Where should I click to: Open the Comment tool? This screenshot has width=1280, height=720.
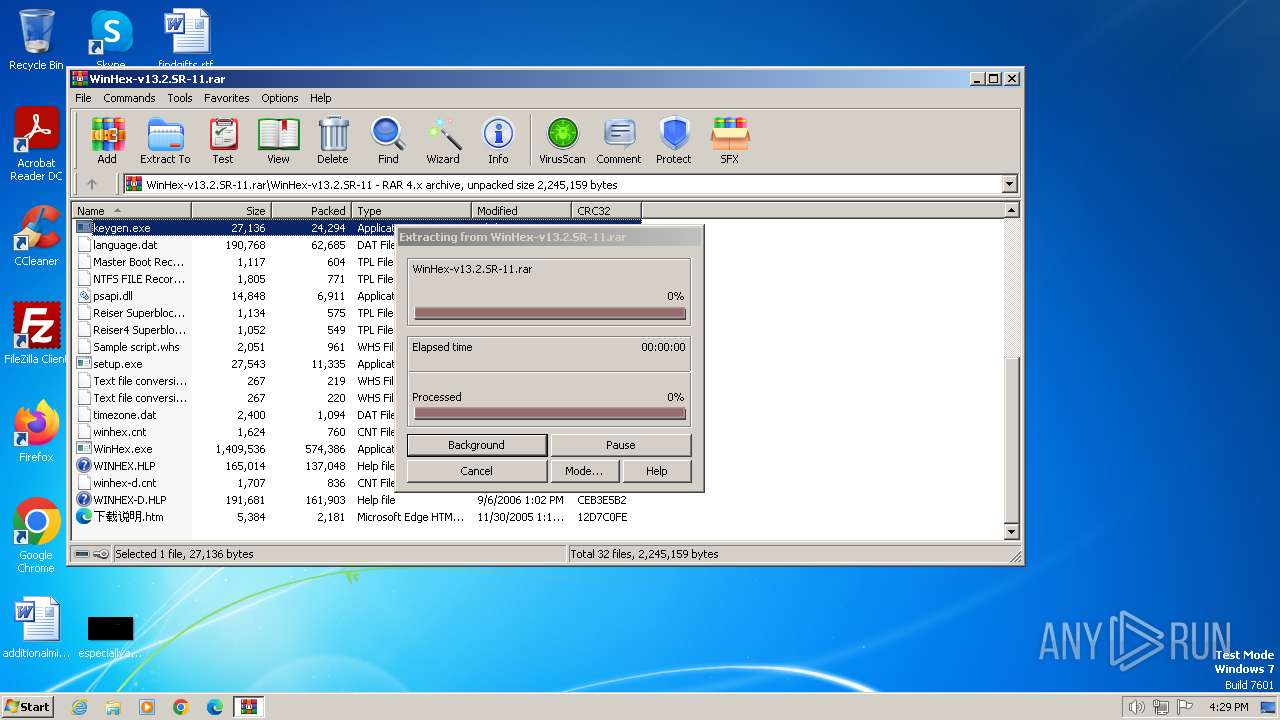pos(619,140)
